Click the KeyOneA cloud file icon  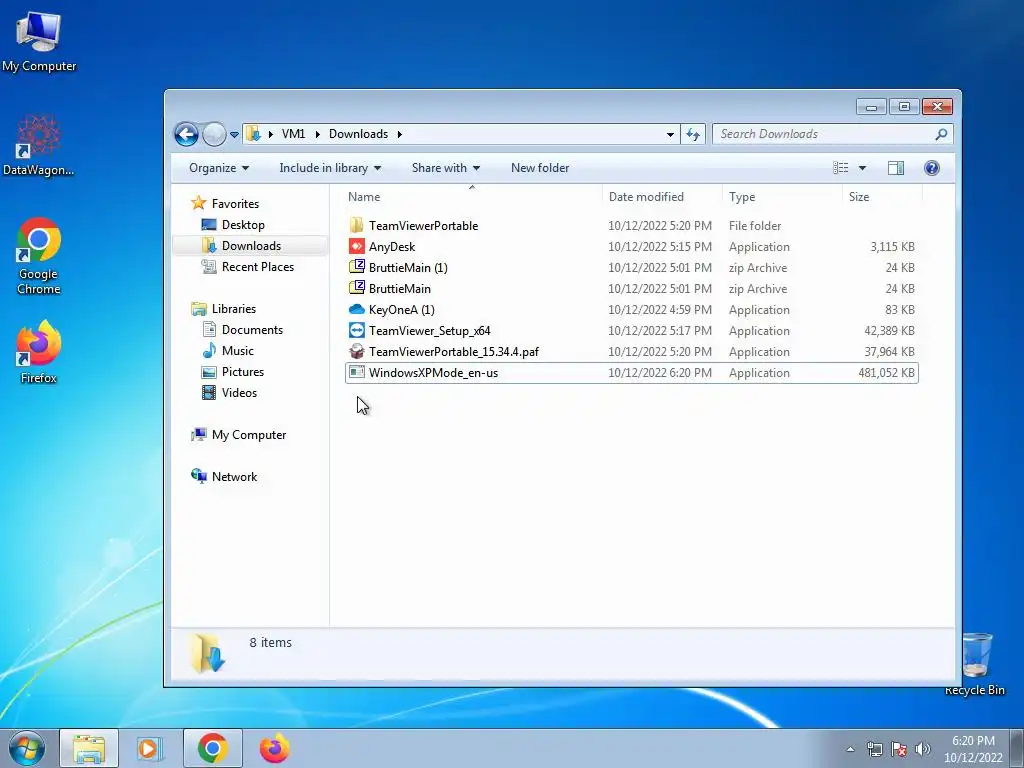[x=357, y=309]
